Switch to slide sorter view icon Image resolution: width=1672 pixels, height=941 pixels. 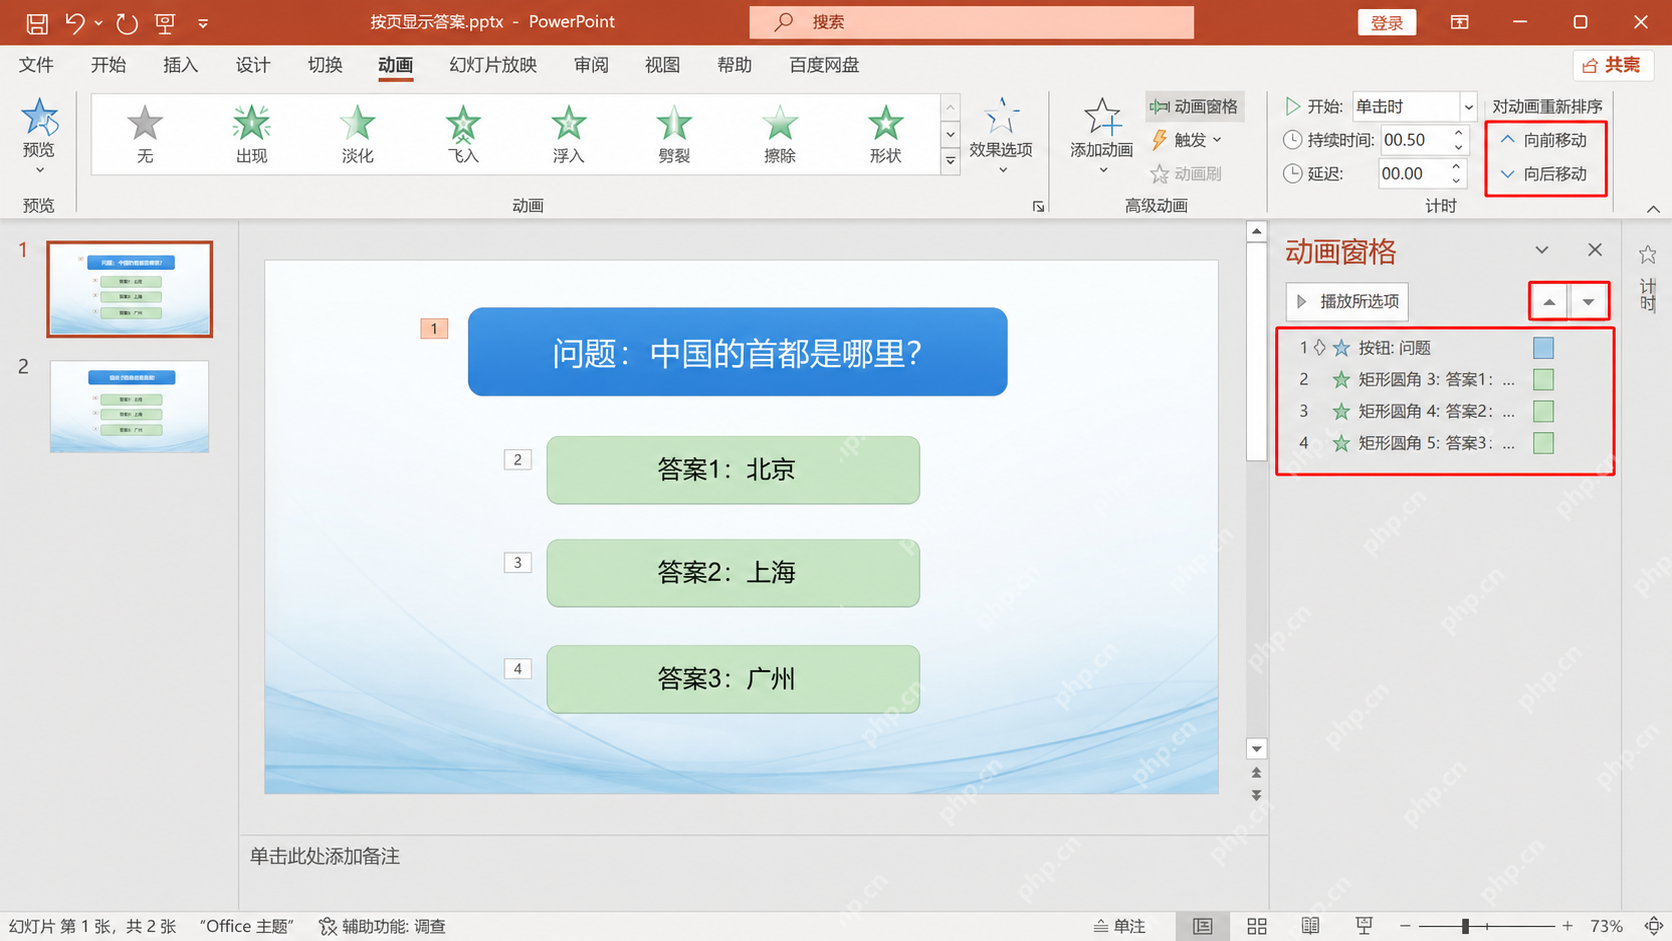(x=1257, y=926)
